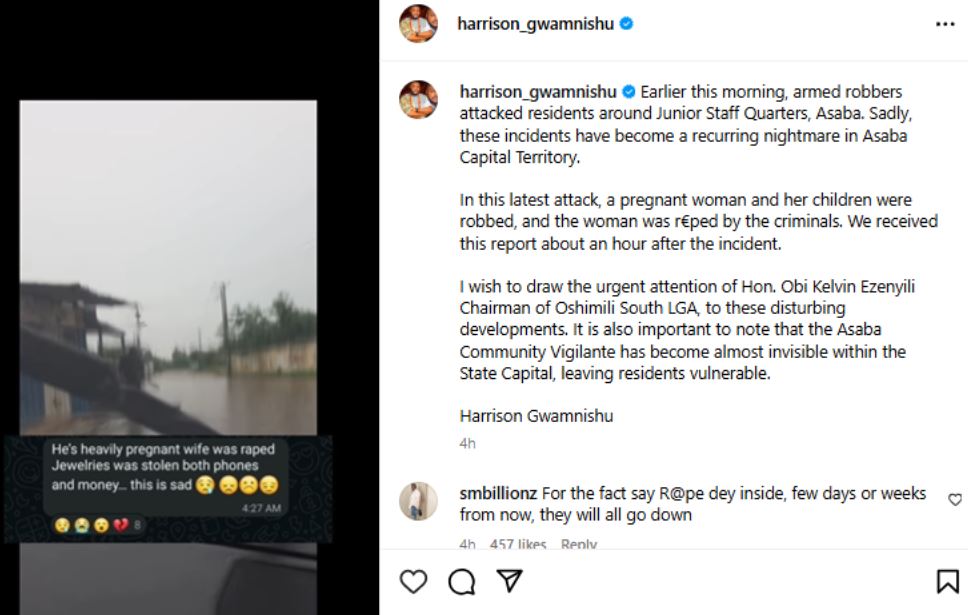
Task: Click harrison_gwamnishu username in the post header
Action: pos(535,24)
